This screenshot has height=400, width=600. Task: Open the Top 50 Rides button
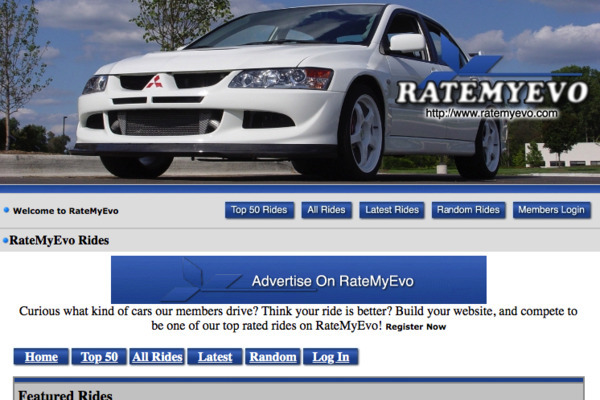click(x=259, y=210)
